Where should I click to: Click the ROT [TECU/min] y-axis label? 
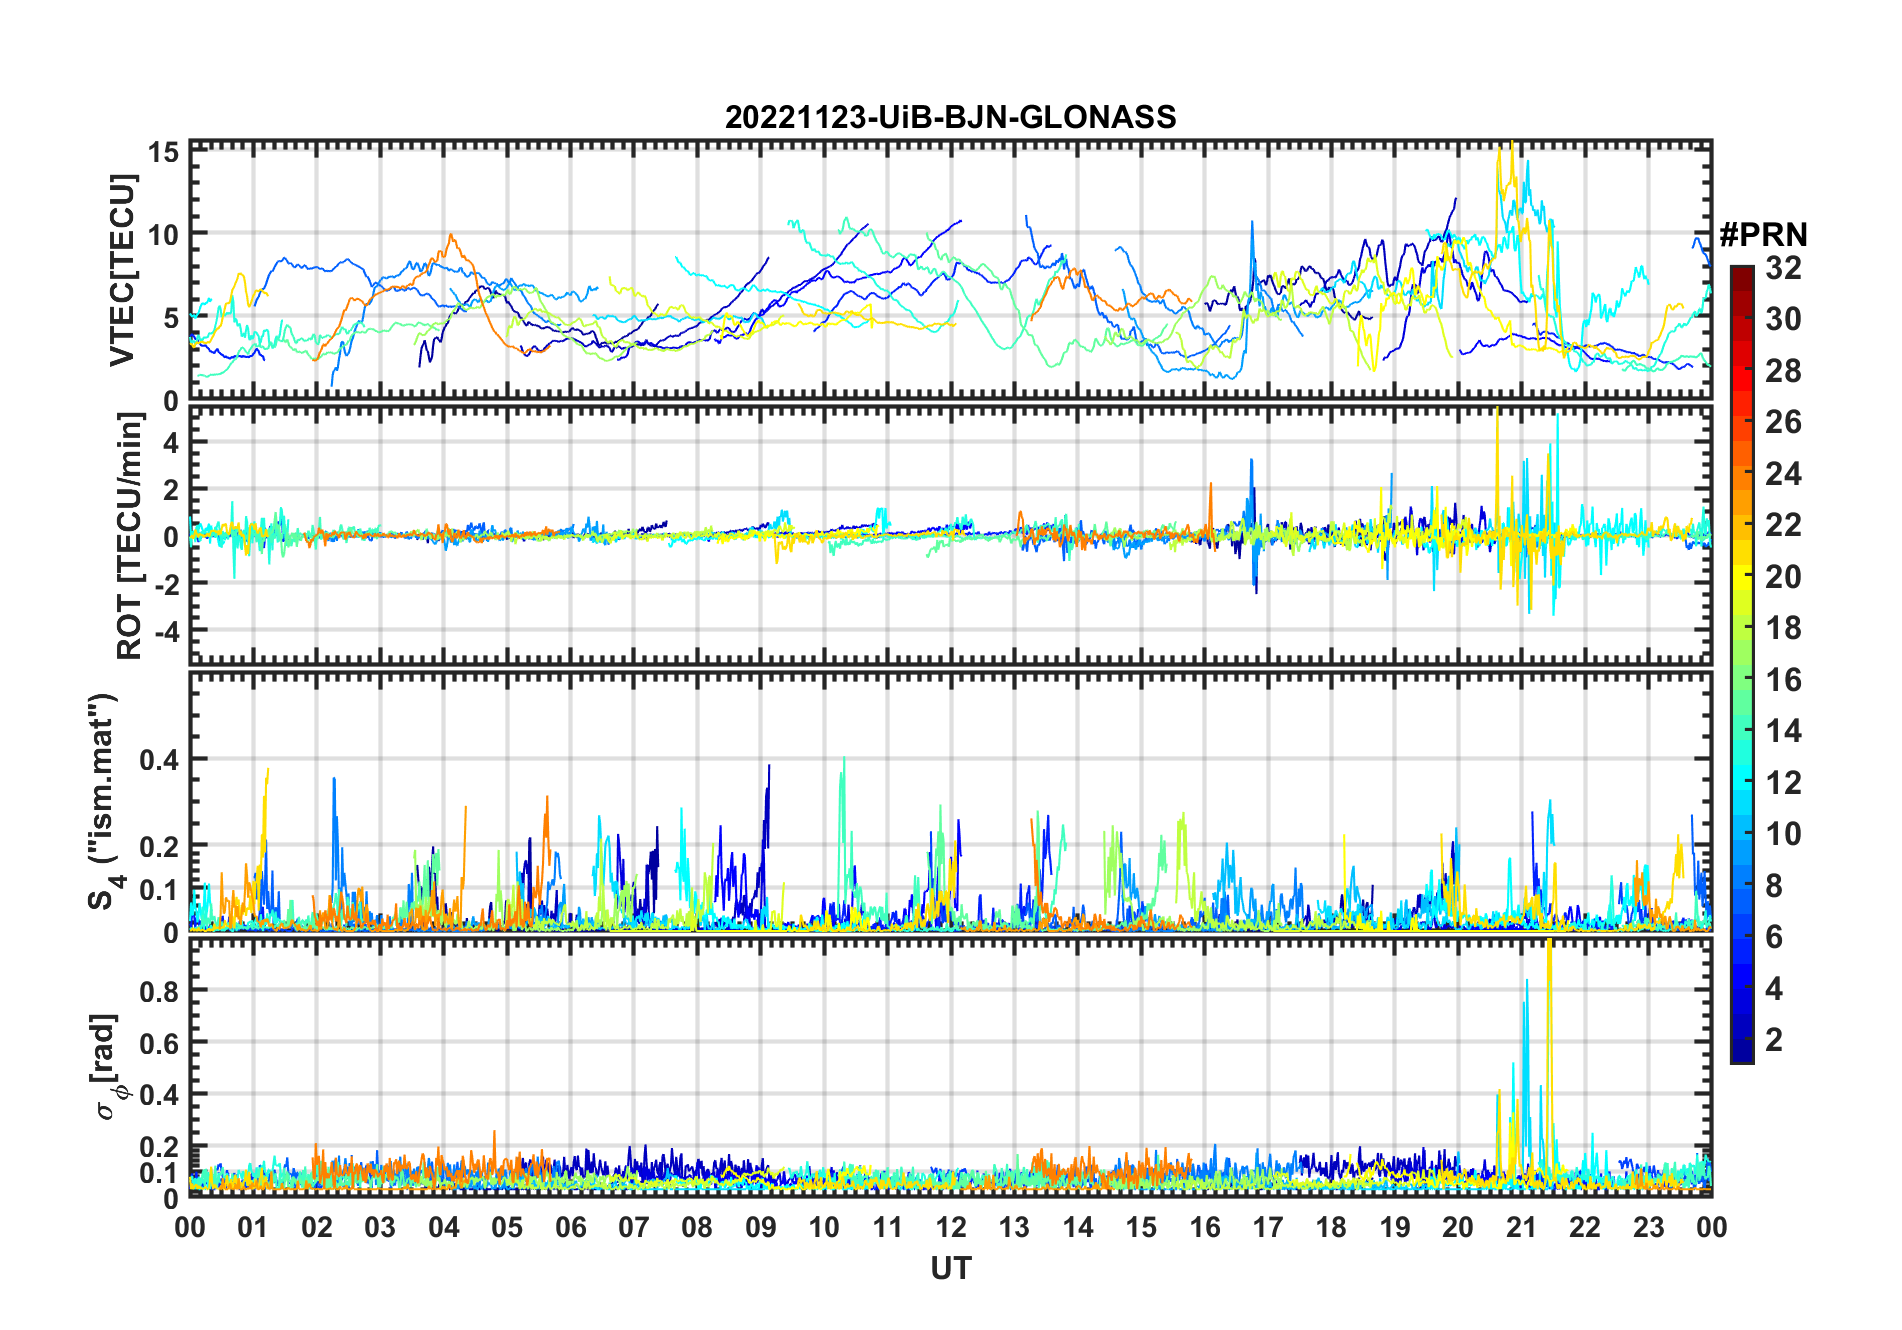(130, 535)
